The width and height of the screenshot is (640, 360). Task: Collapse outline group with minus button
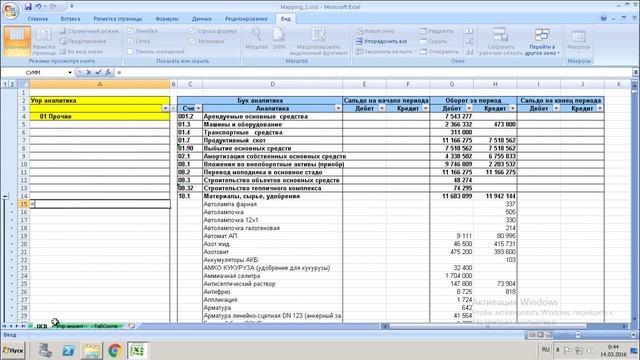point(5,196)
